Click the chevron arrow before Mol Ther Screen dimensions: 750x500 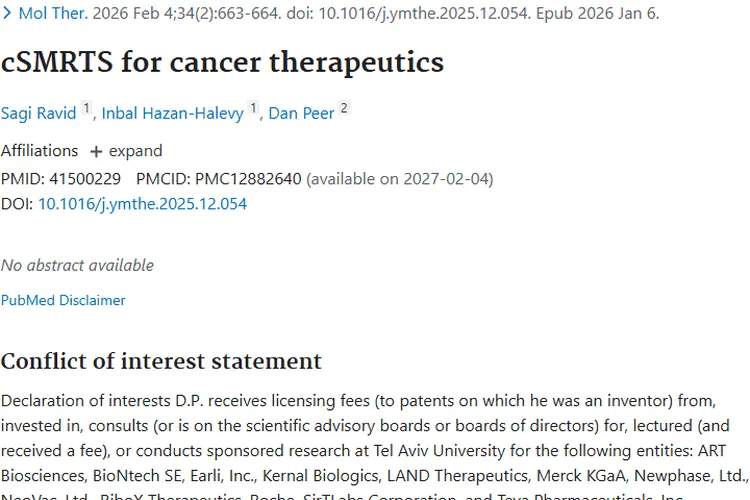pos(7,14)
